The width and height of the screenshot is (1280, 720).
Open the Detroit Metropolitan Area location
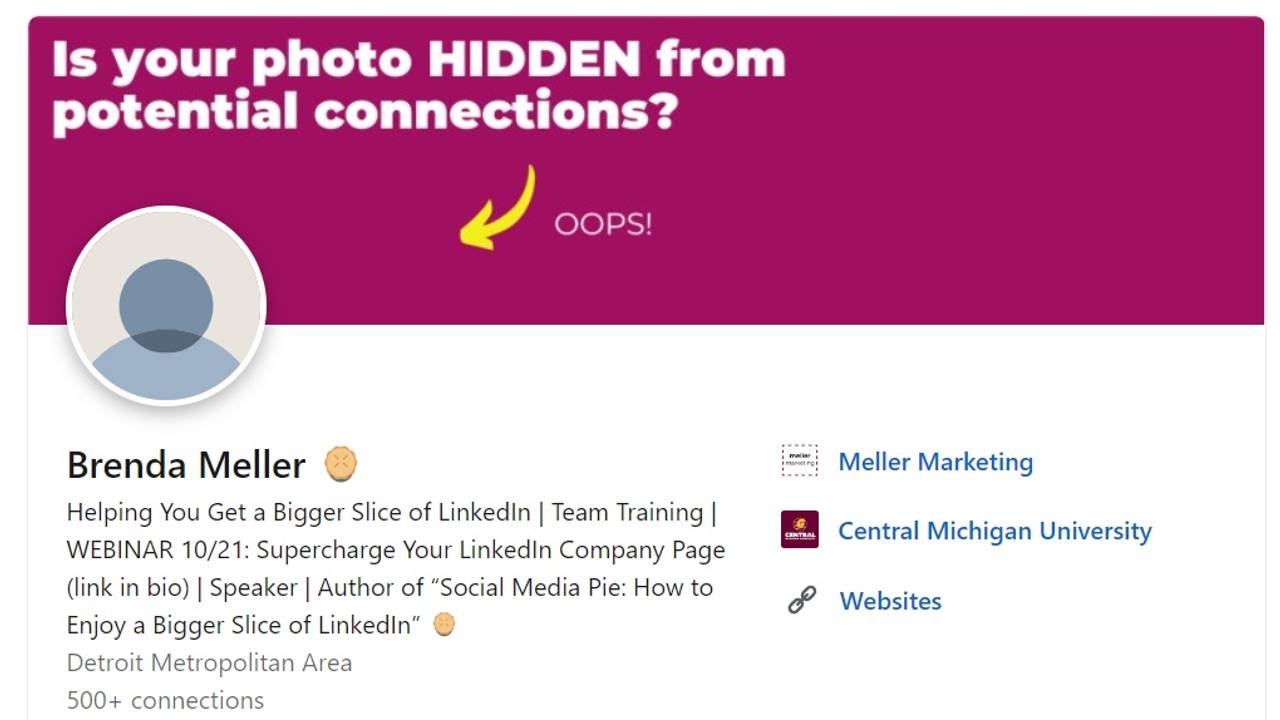click(x=209, y=663)
